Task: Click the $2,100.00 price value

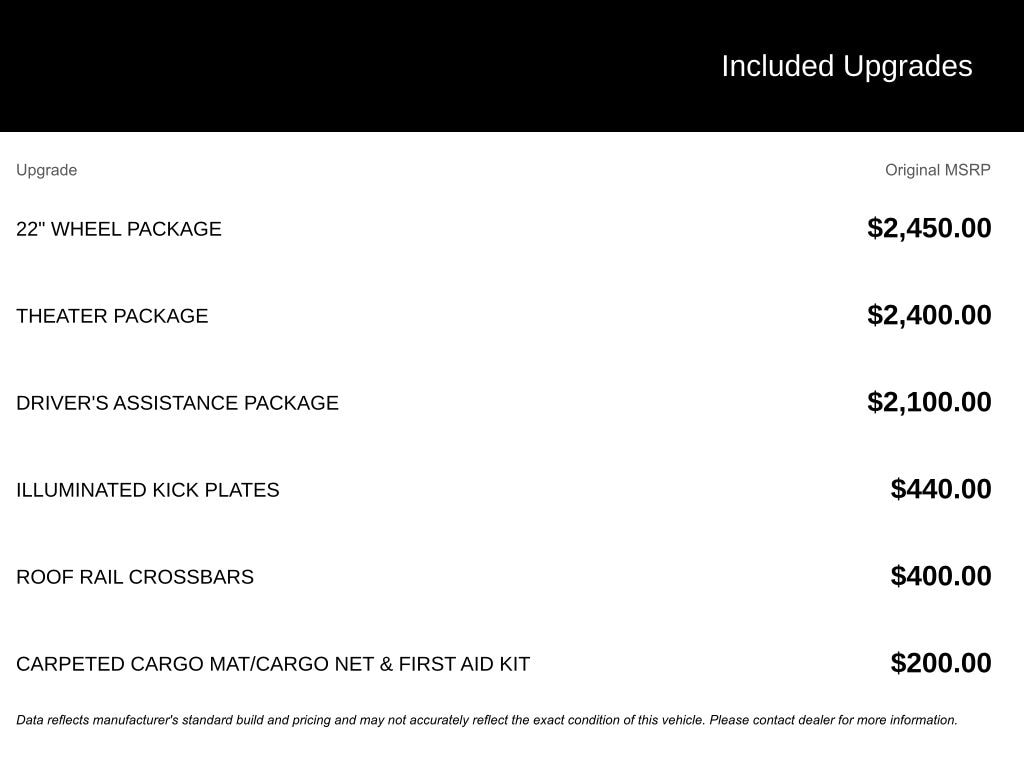Action: (929, 402)
